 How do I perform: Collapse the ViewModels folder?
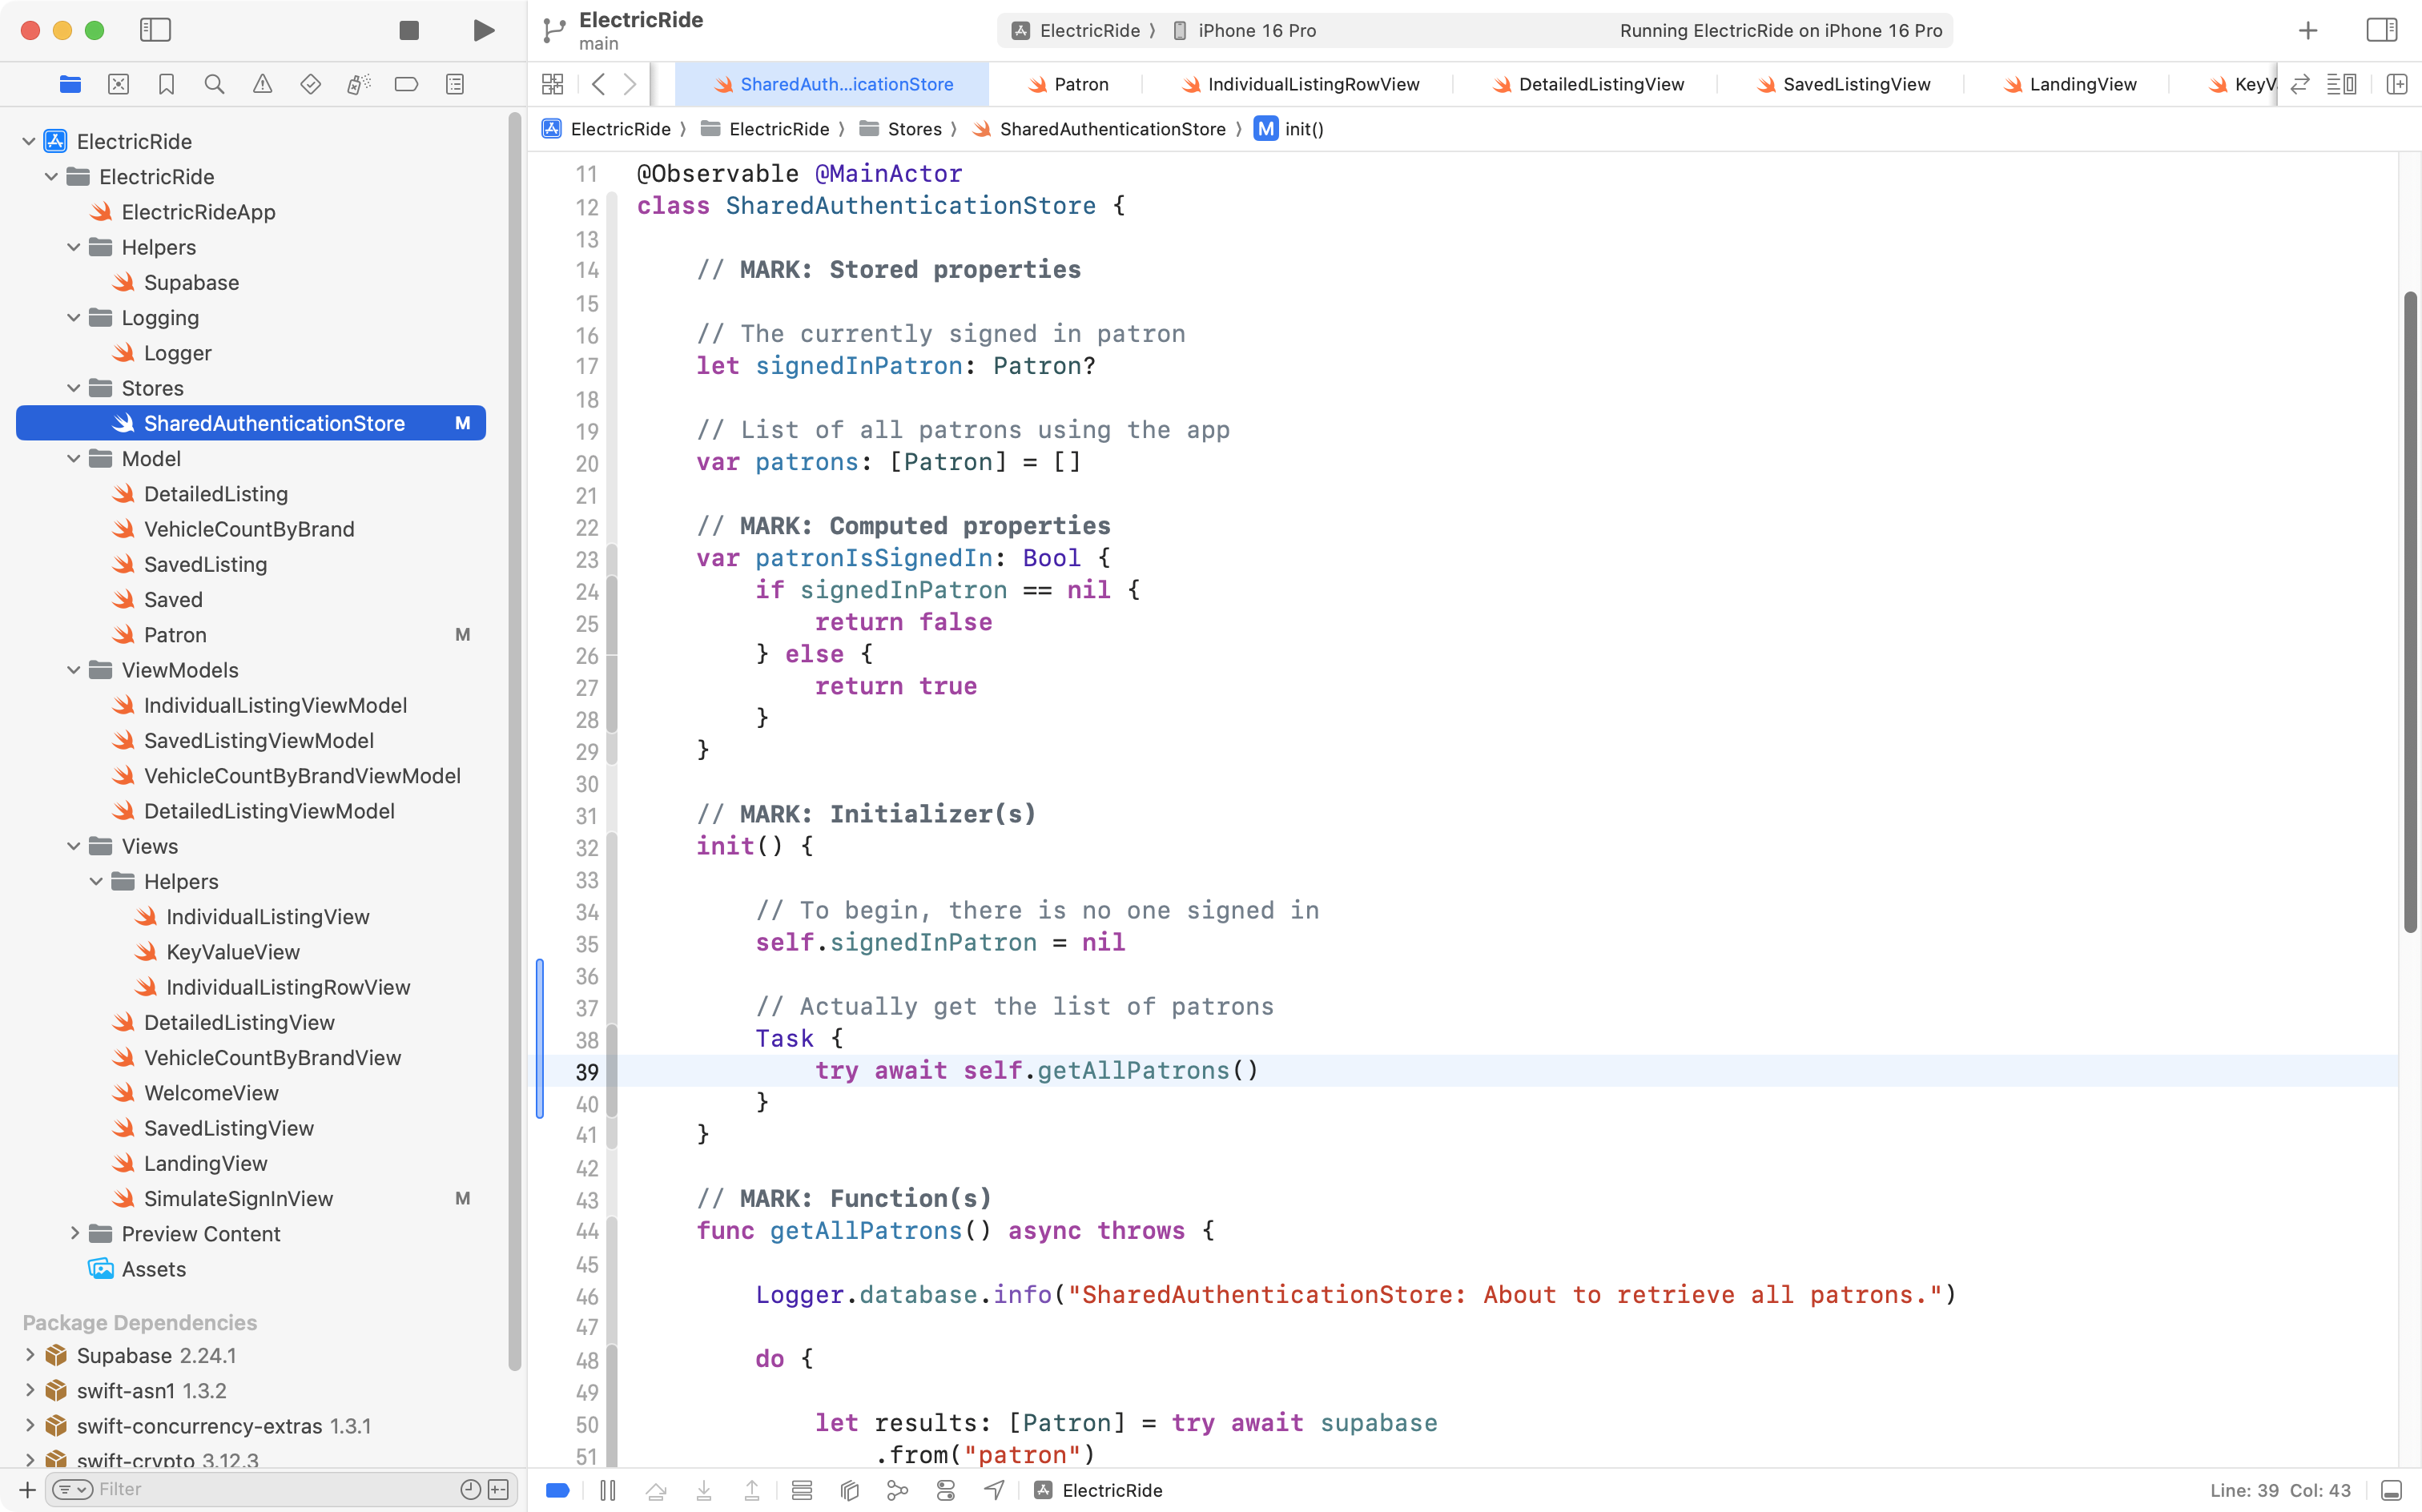click(x=74, y=670)
